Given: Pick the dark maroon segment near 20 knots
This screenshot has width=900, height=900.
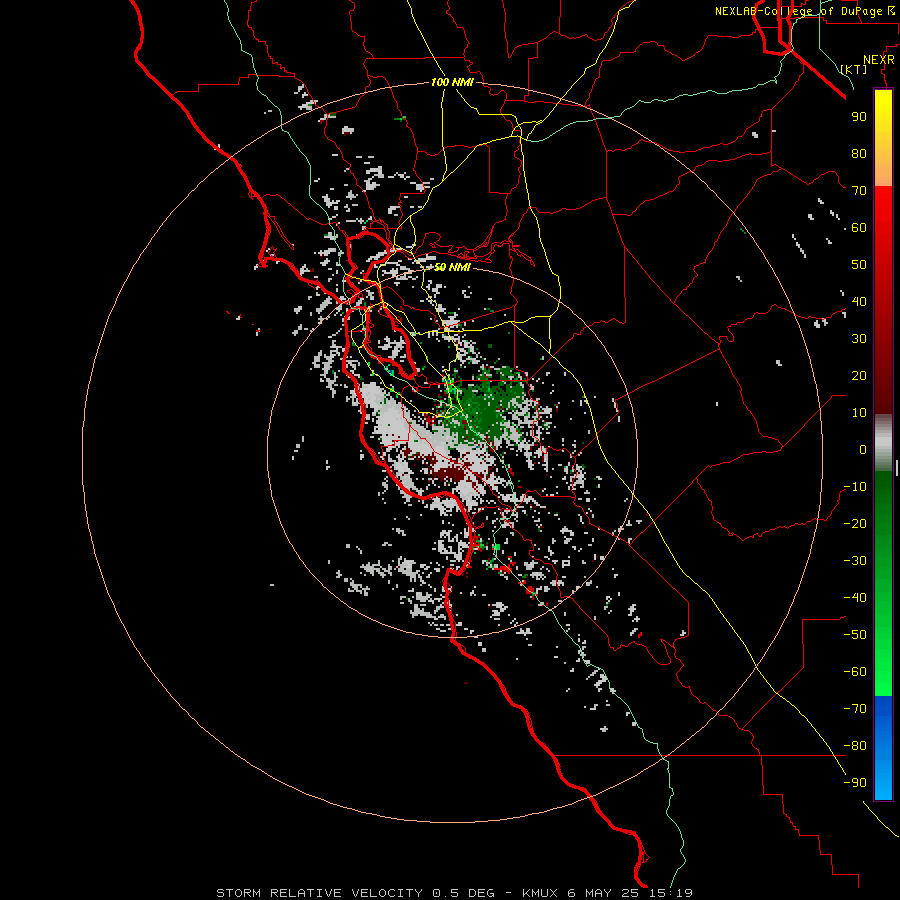Looking at the screenshot, I should click(x=883, y=375).
